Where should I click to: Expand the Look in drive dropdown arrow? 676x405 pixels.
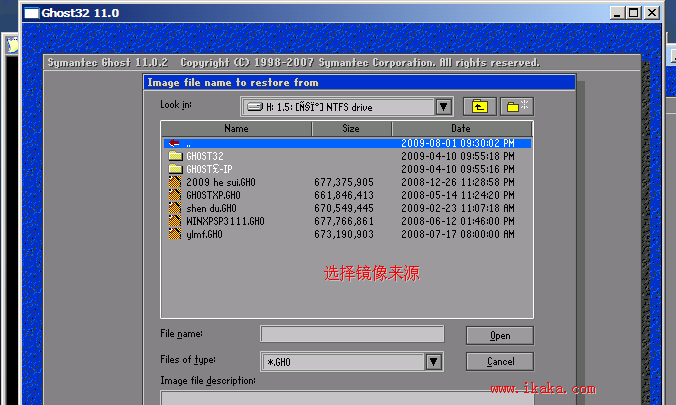coord(443,107)
